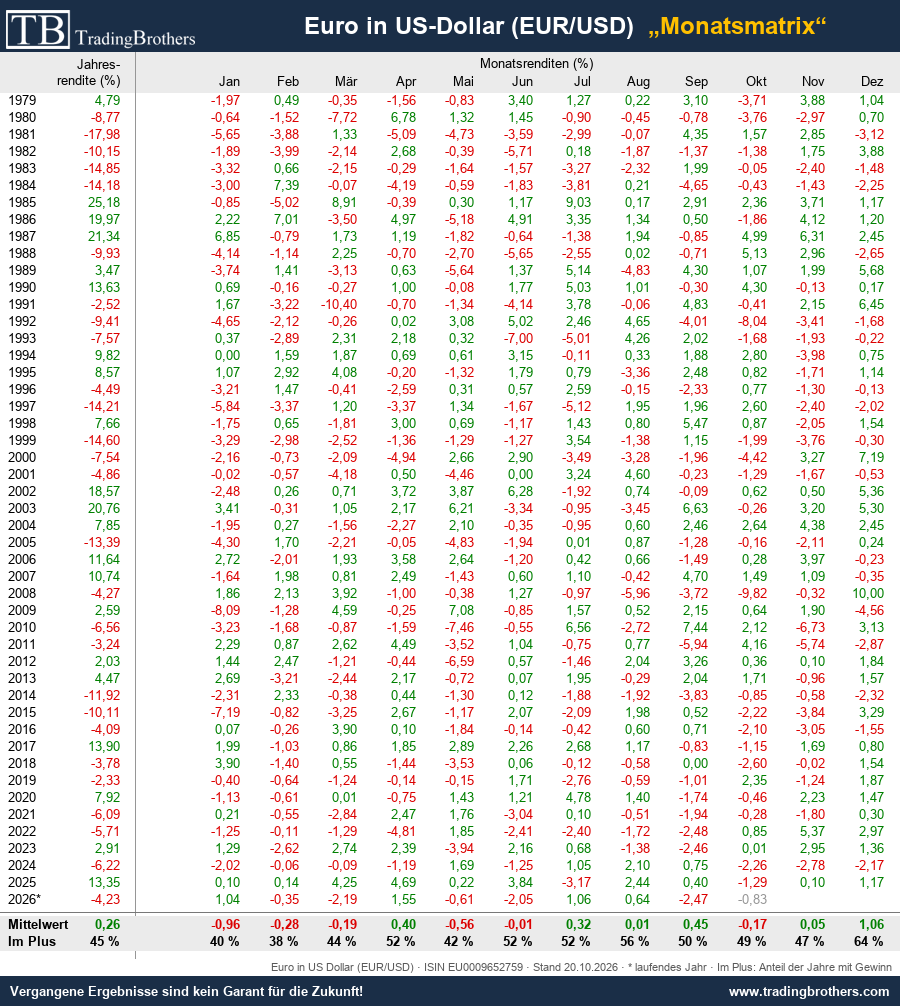Select the 2000 year row label
Viewport: 900px width, 1006px height.
pyautogui.click(x=22, y=457)
